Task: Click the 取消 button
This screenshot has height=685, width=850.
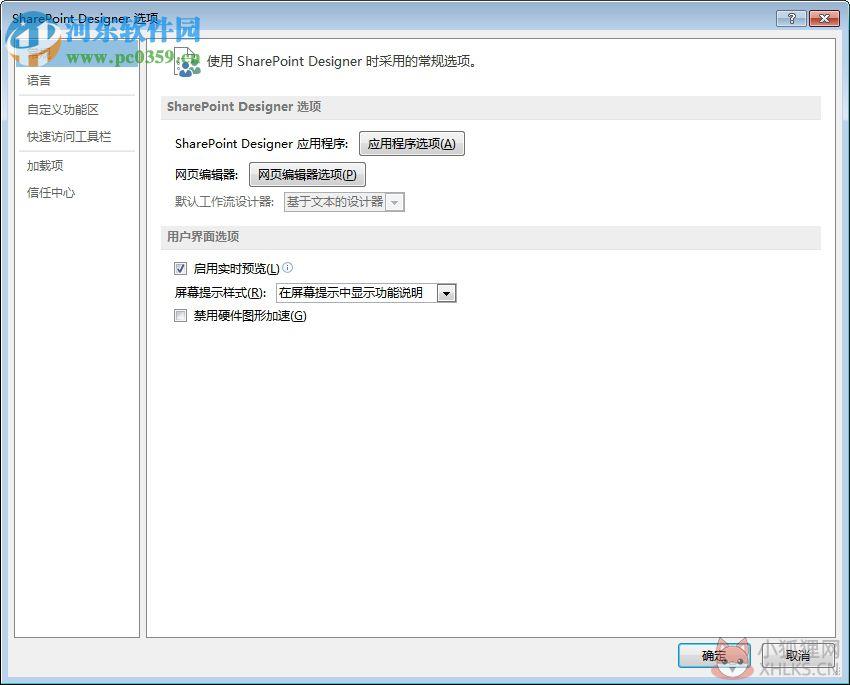Action: tap(798, 656)
